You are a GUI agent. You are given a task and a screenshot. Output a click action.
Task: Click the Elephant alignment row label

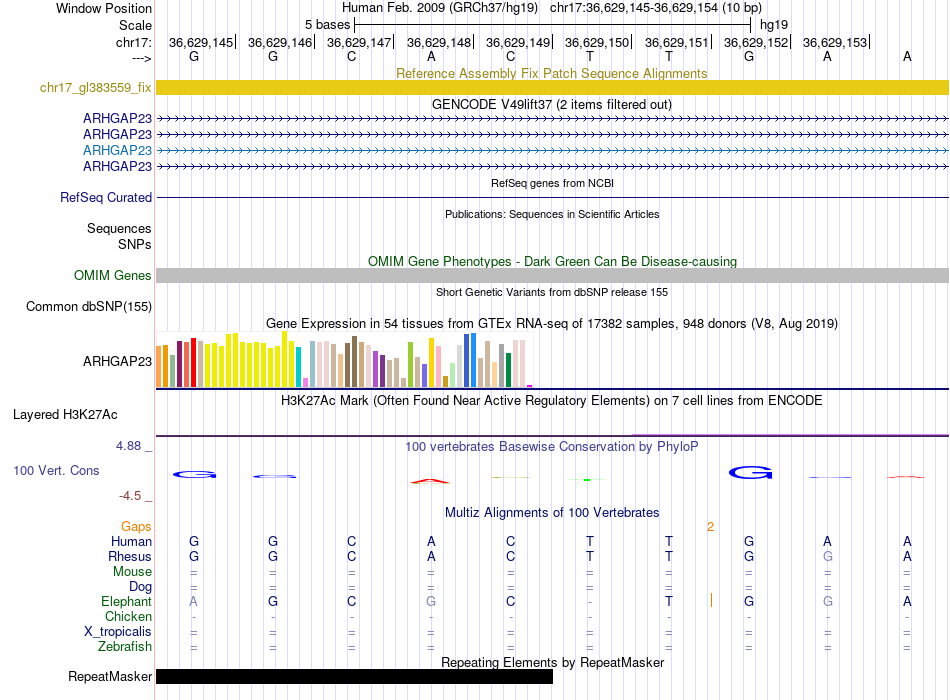[x=126, y=601]
